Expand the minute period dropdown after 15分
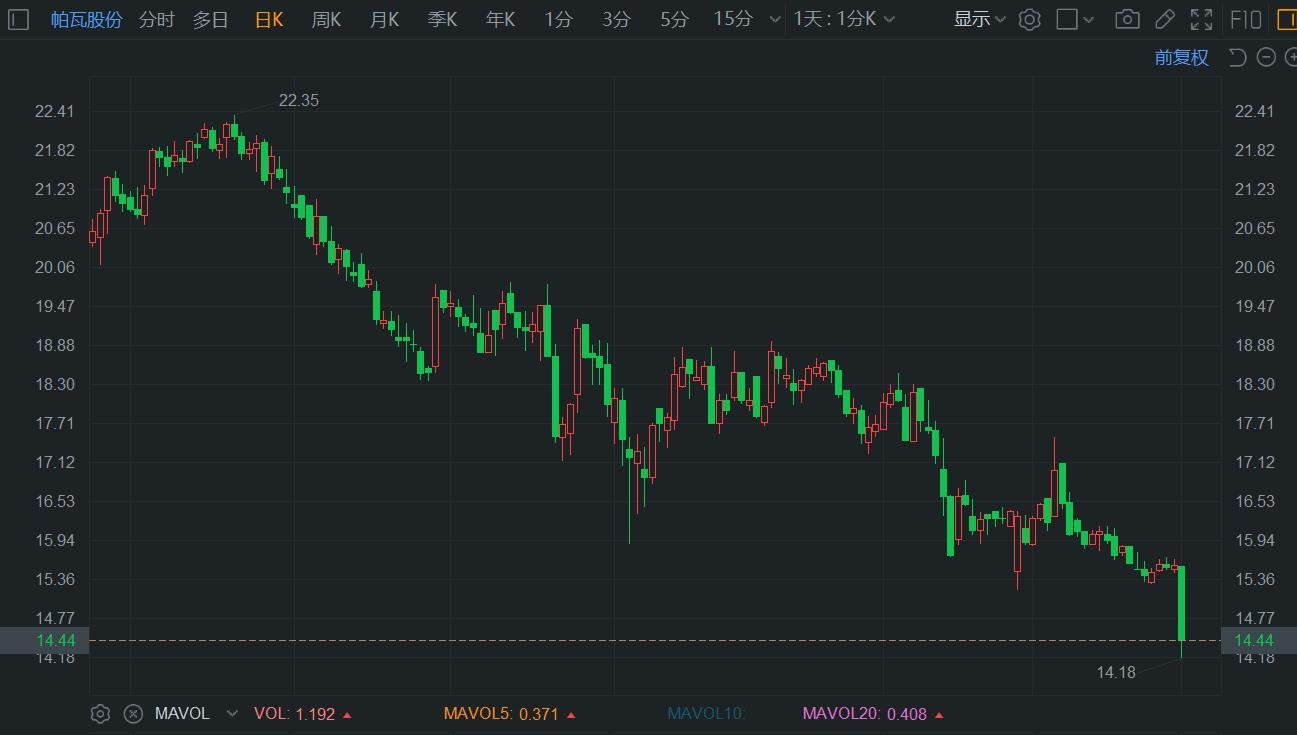The width and height of the screenshot is (1297, 735). [x=774, y=19]
